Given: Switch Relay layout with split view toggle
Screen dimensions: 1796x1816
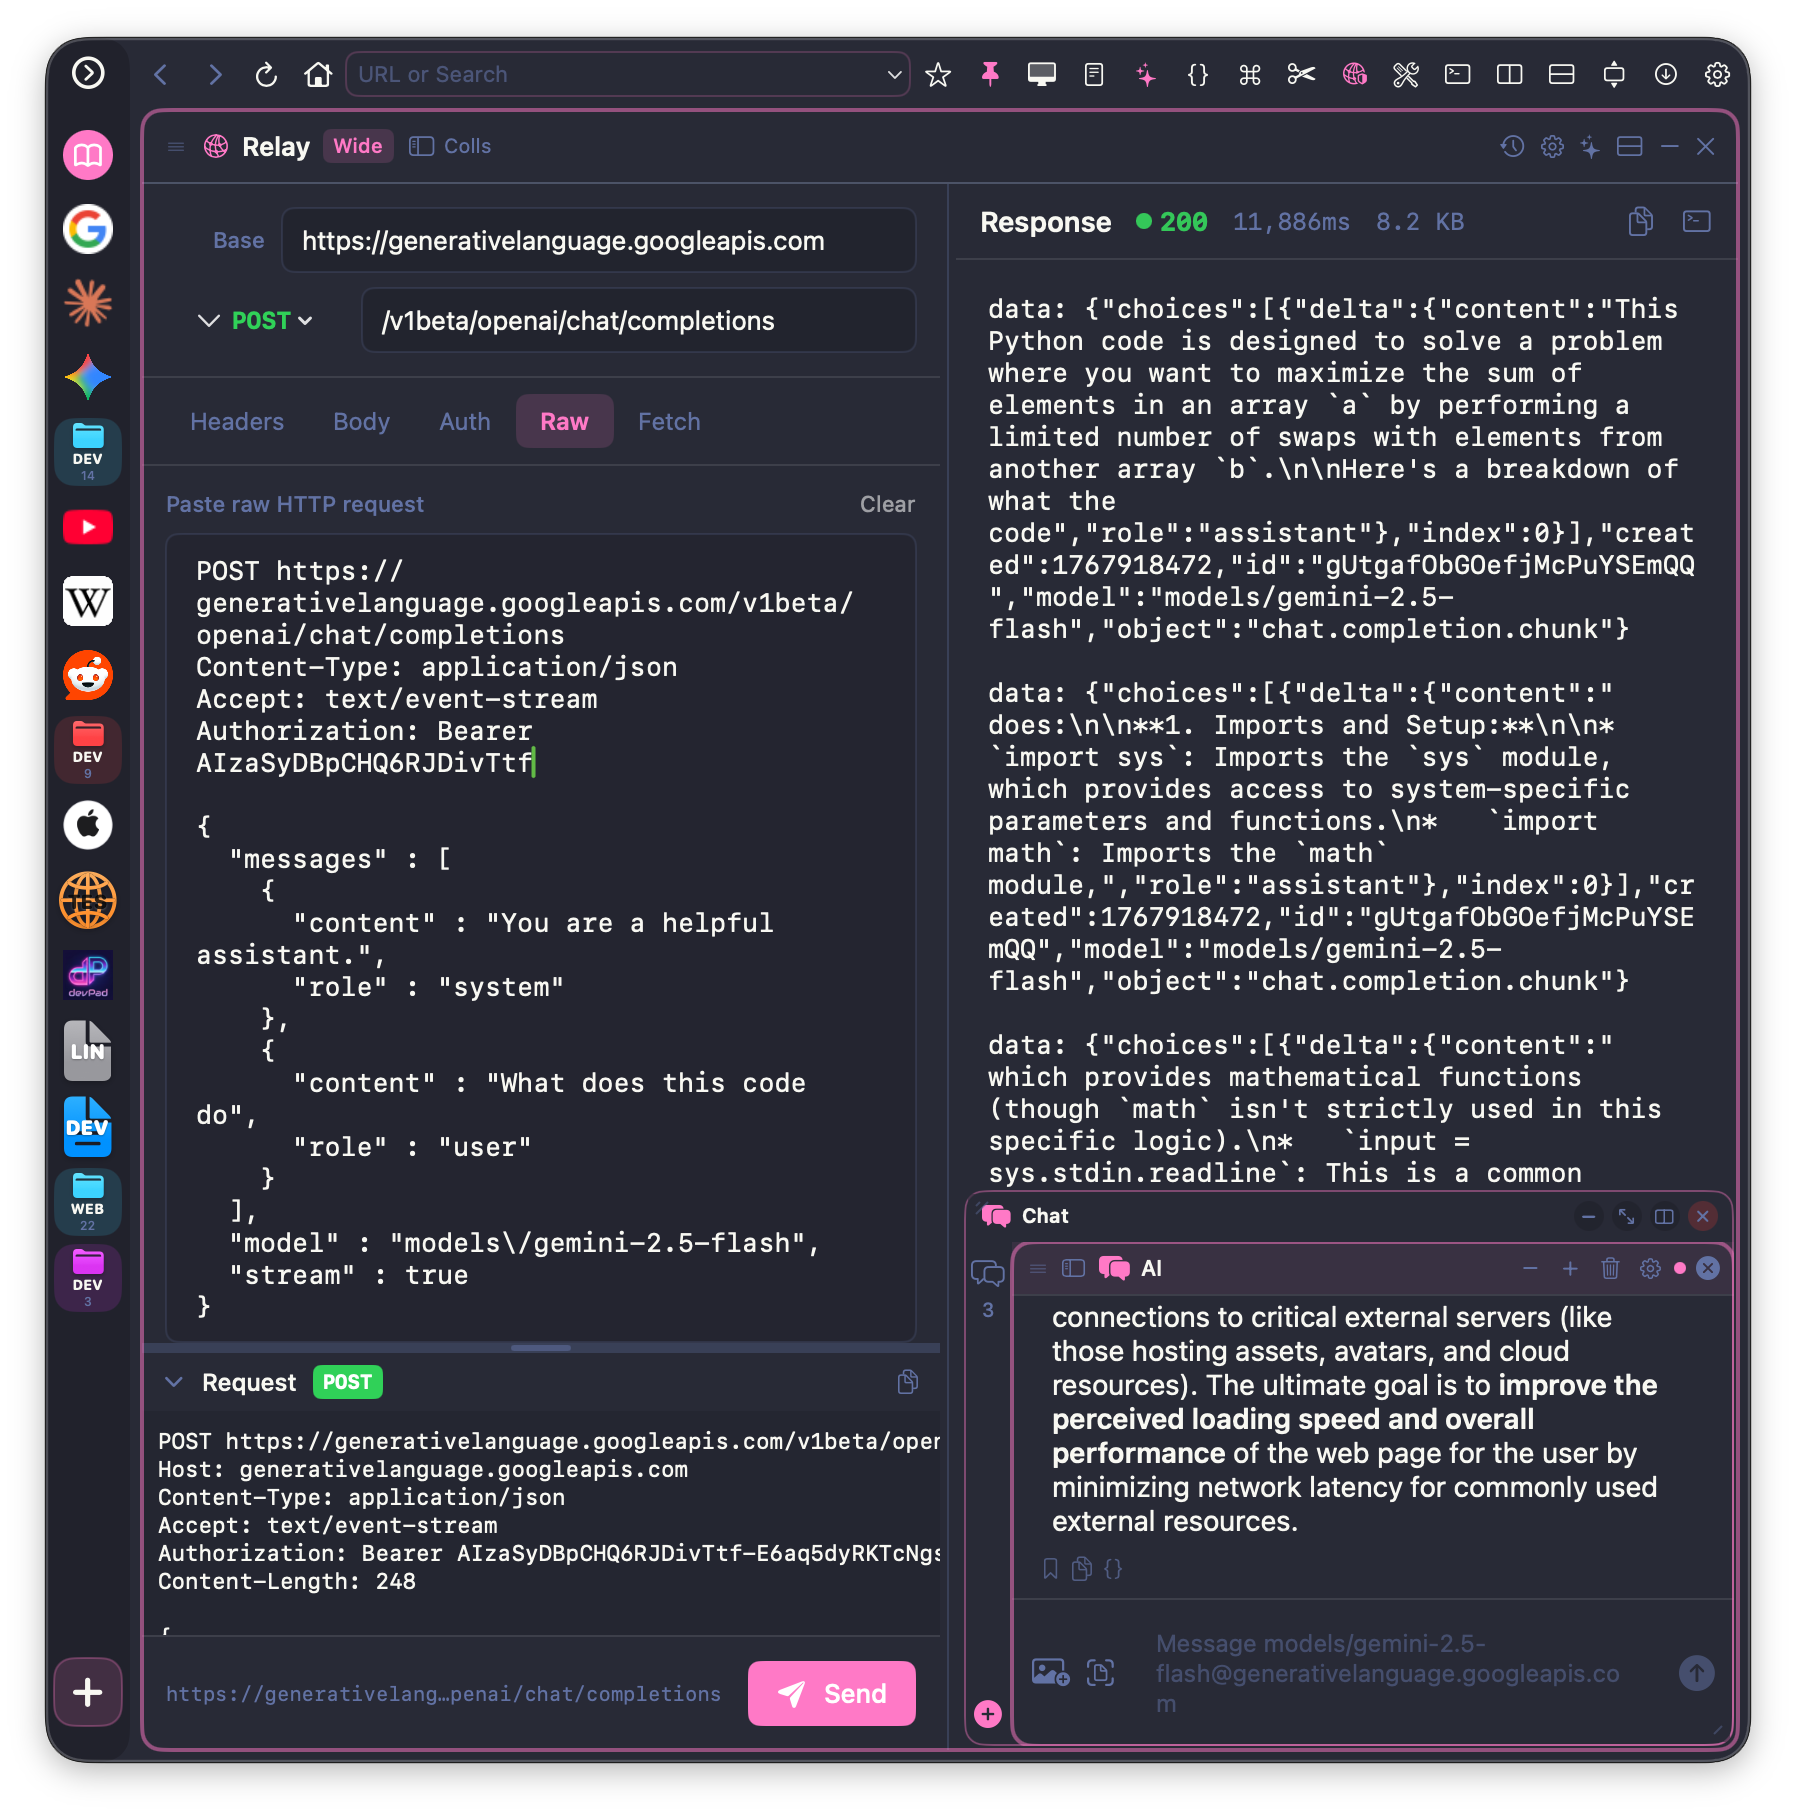Looking at the screenshot, I should point(1630,146).
